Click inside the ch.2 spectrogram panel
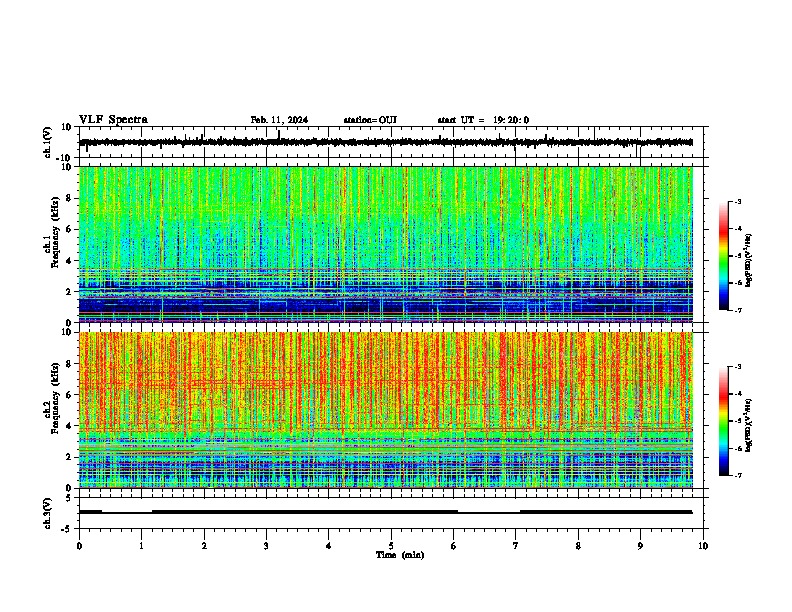Viewport: 792px width, 612px height. [x=385, y=410]
